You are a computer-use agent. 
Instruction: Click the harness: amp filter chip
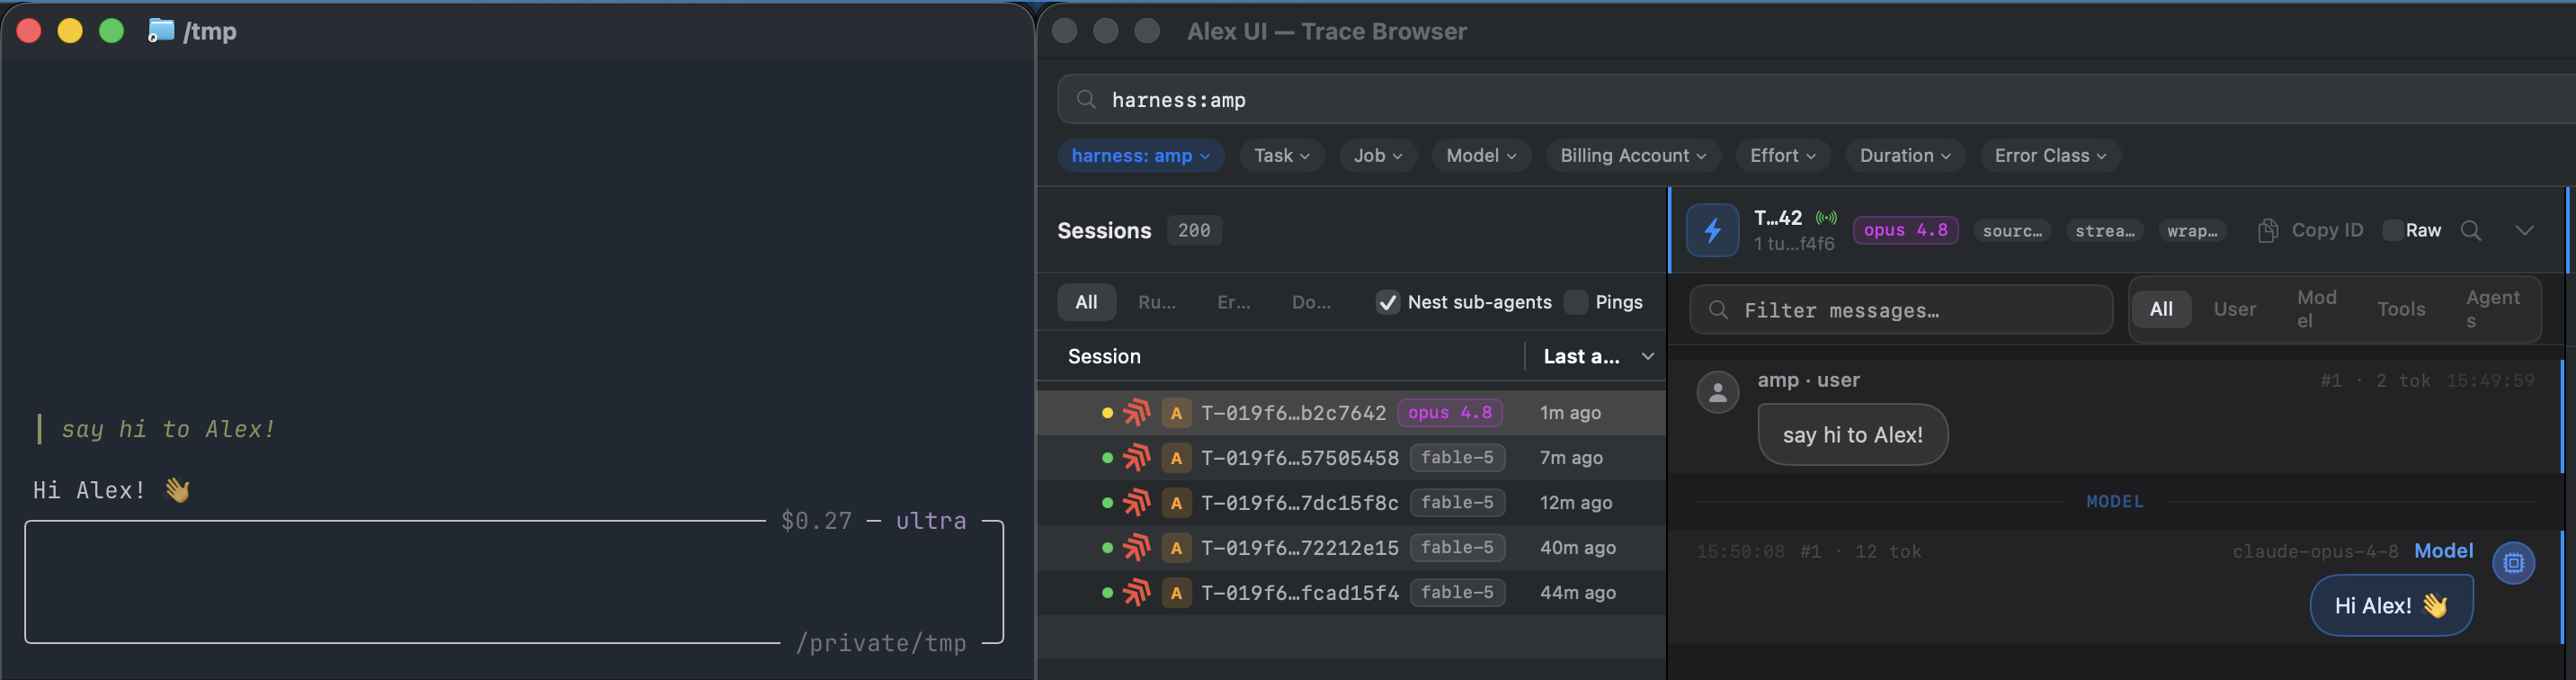point(1140,155)
